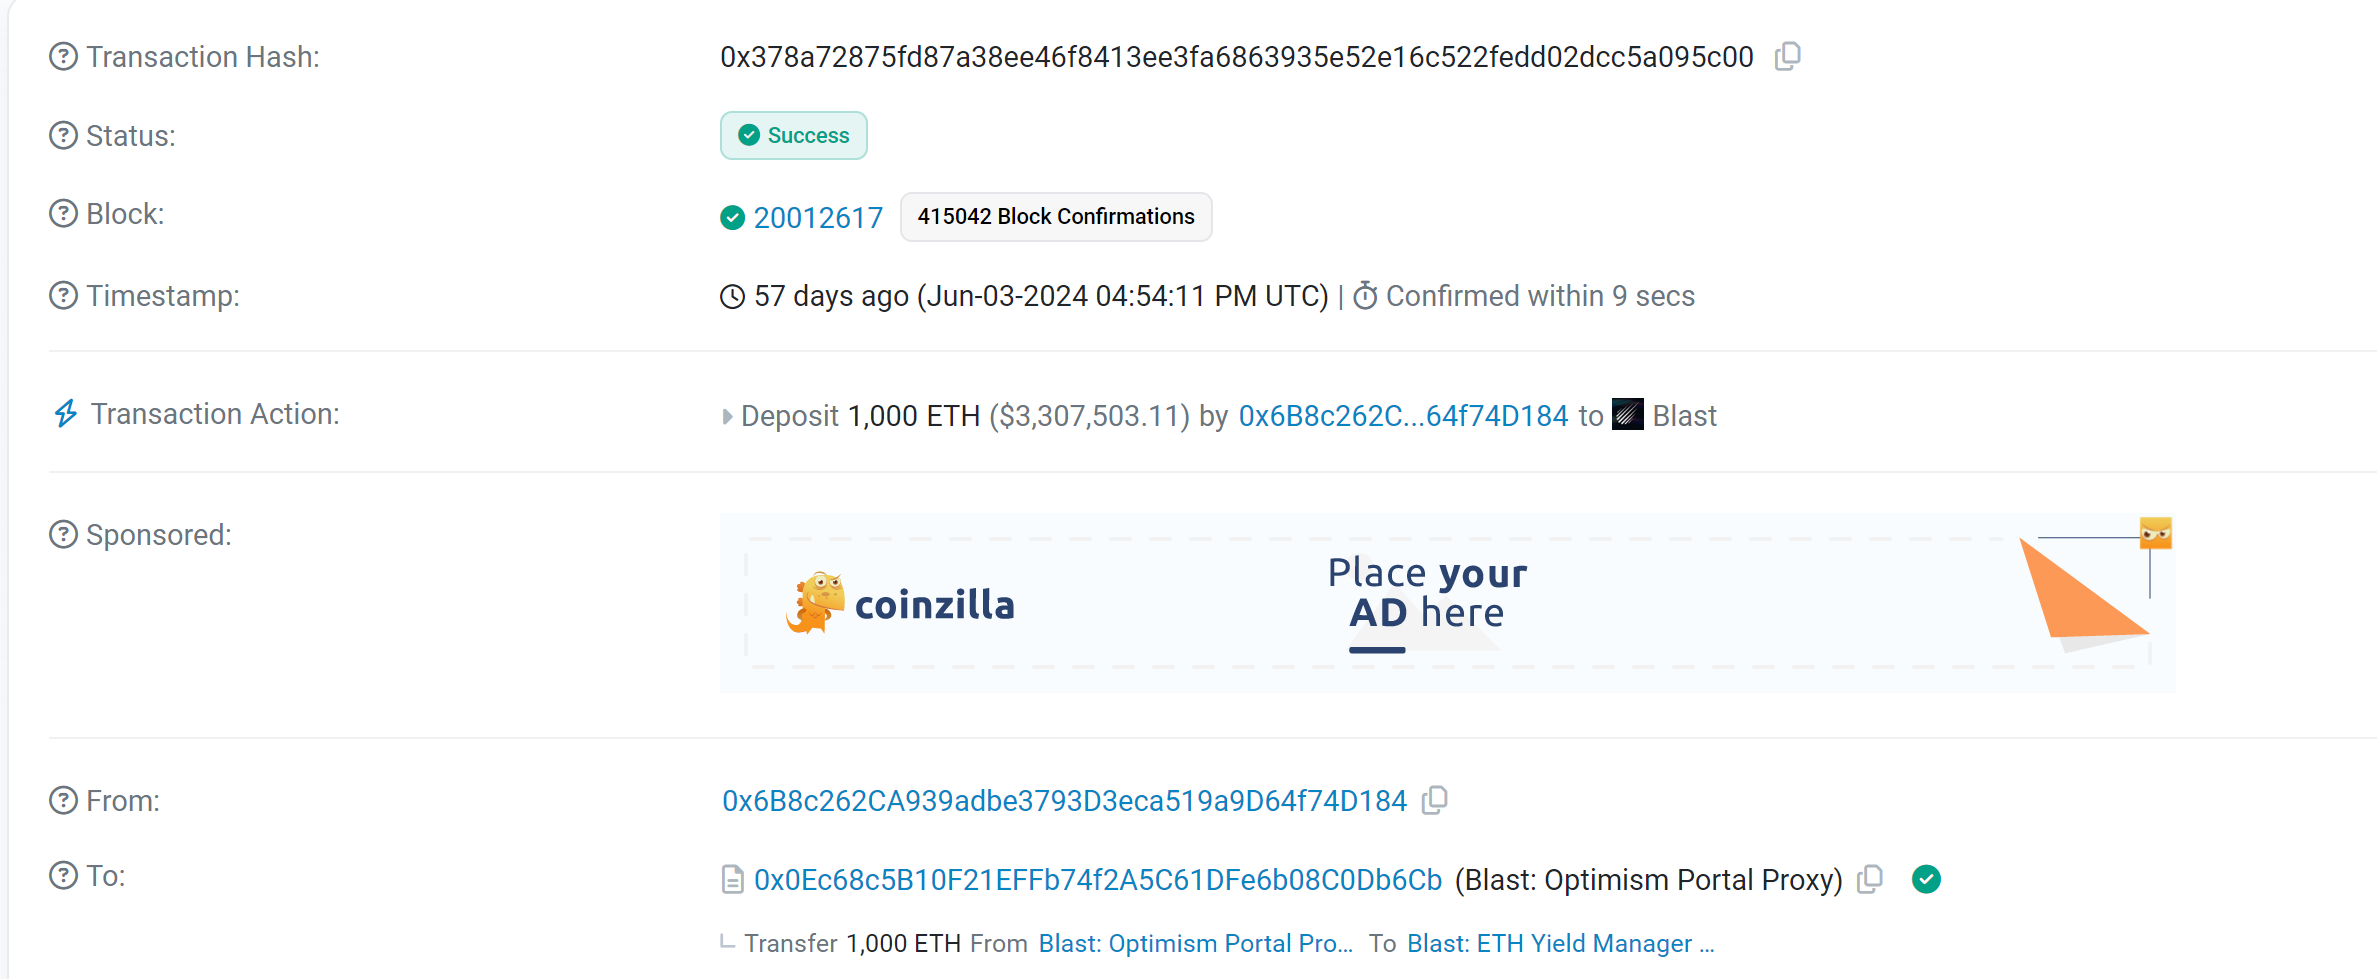Screen dimensions: 2377x979
Task: Open the full From address link
Action: (x=1064, y=801)
